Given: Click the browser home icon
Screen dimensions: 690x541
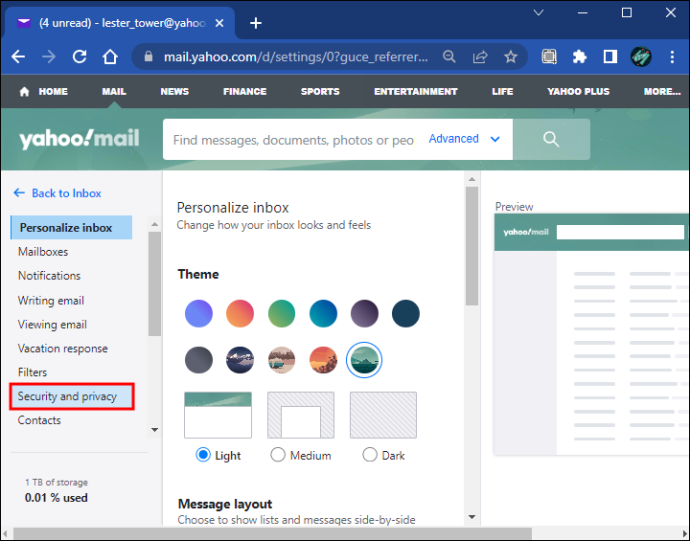Looking at the screenshot, I should point(110,57).
